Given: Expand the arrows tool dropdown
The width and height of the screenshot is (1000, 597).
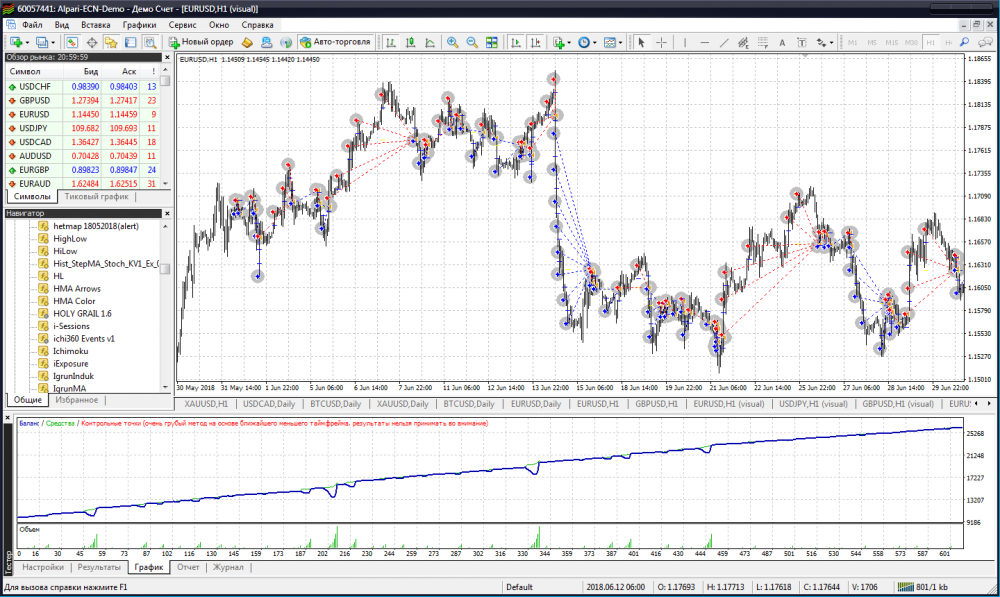Looking at the screenshot, I should click(x=832, y=43).
